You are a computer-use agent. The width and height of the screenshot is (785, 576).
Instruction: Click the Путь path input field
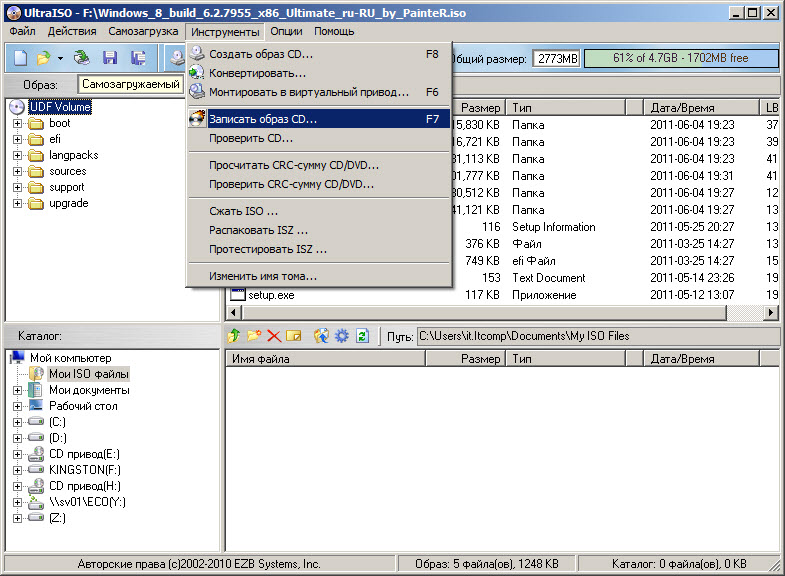point(598,336)
